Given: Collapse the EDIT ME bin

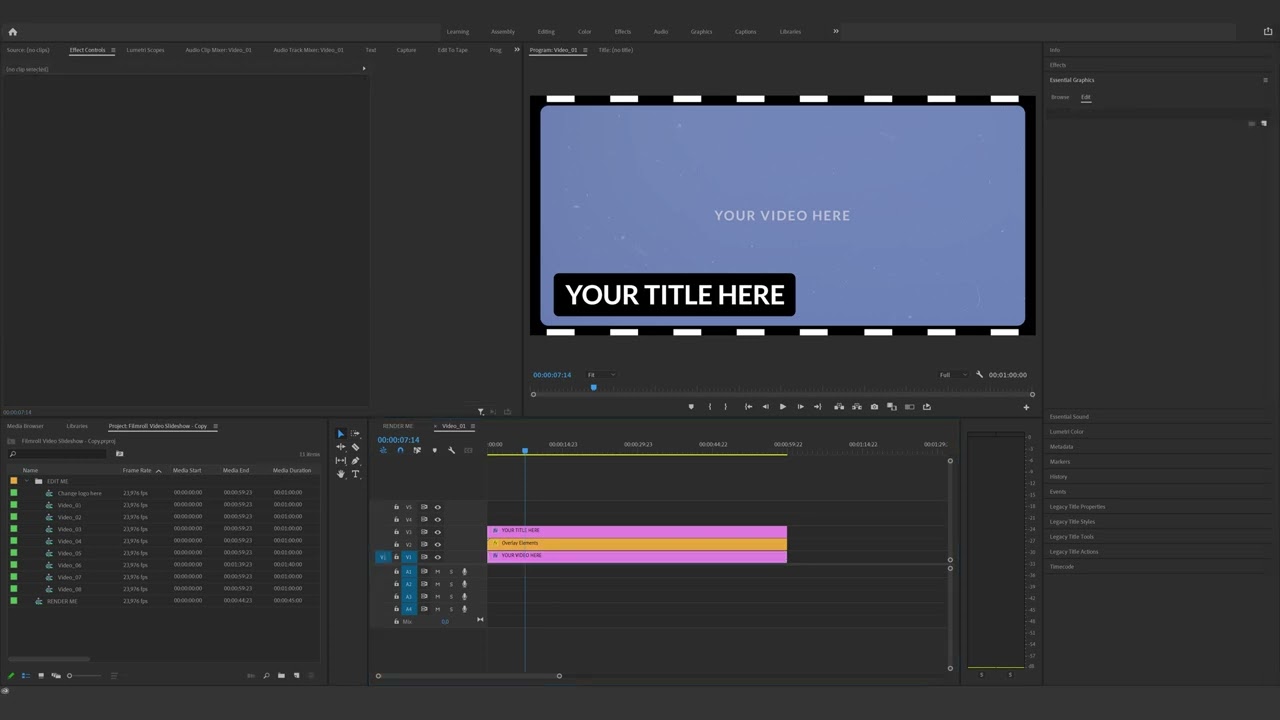Looking at the screenshot, I should [x=27, y=481].
